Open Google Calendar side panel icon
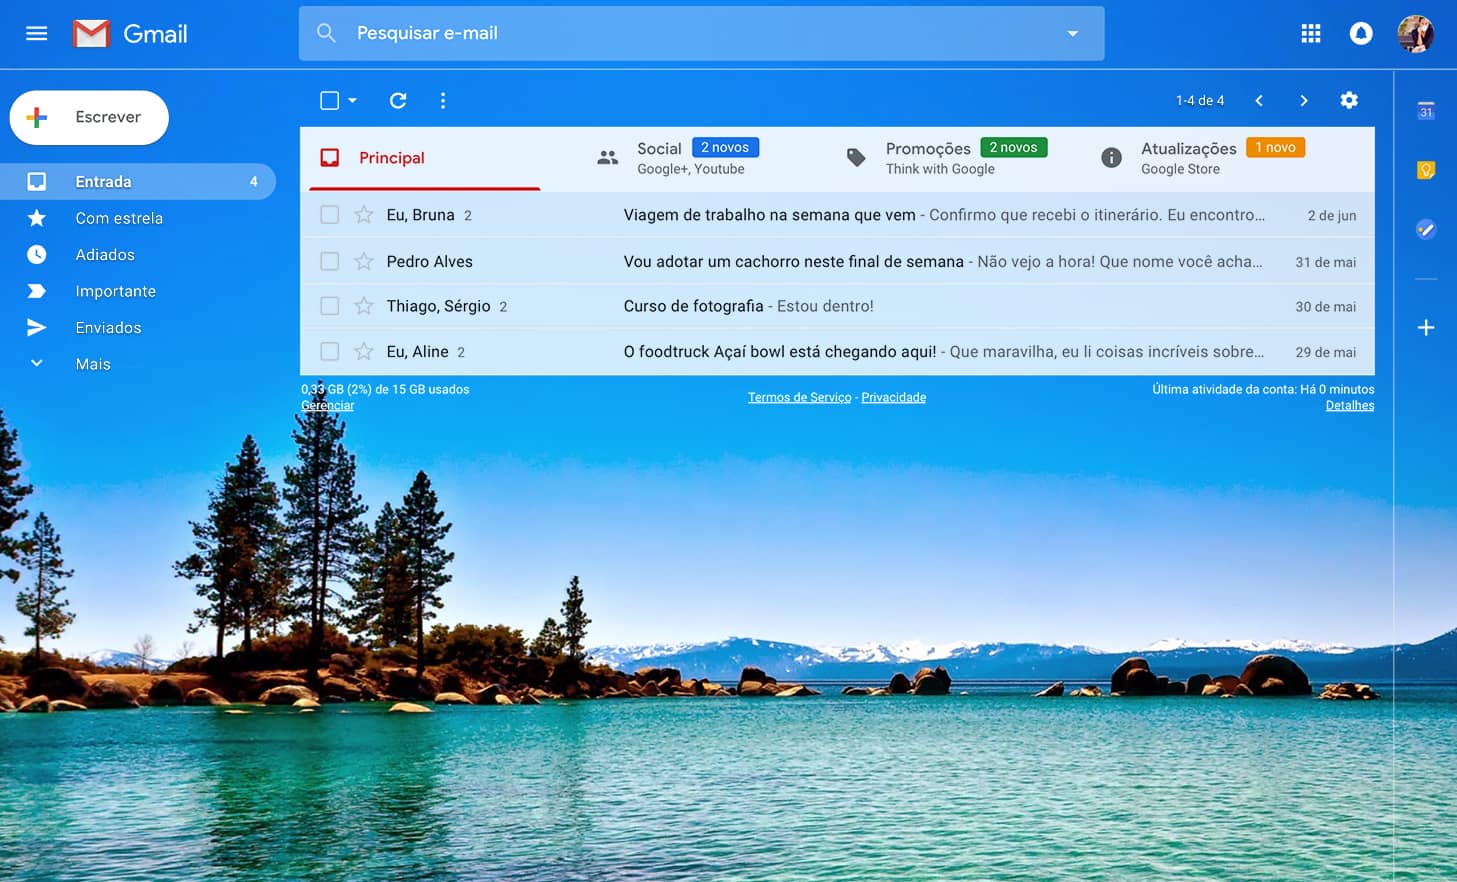 tap(1426, 111)
